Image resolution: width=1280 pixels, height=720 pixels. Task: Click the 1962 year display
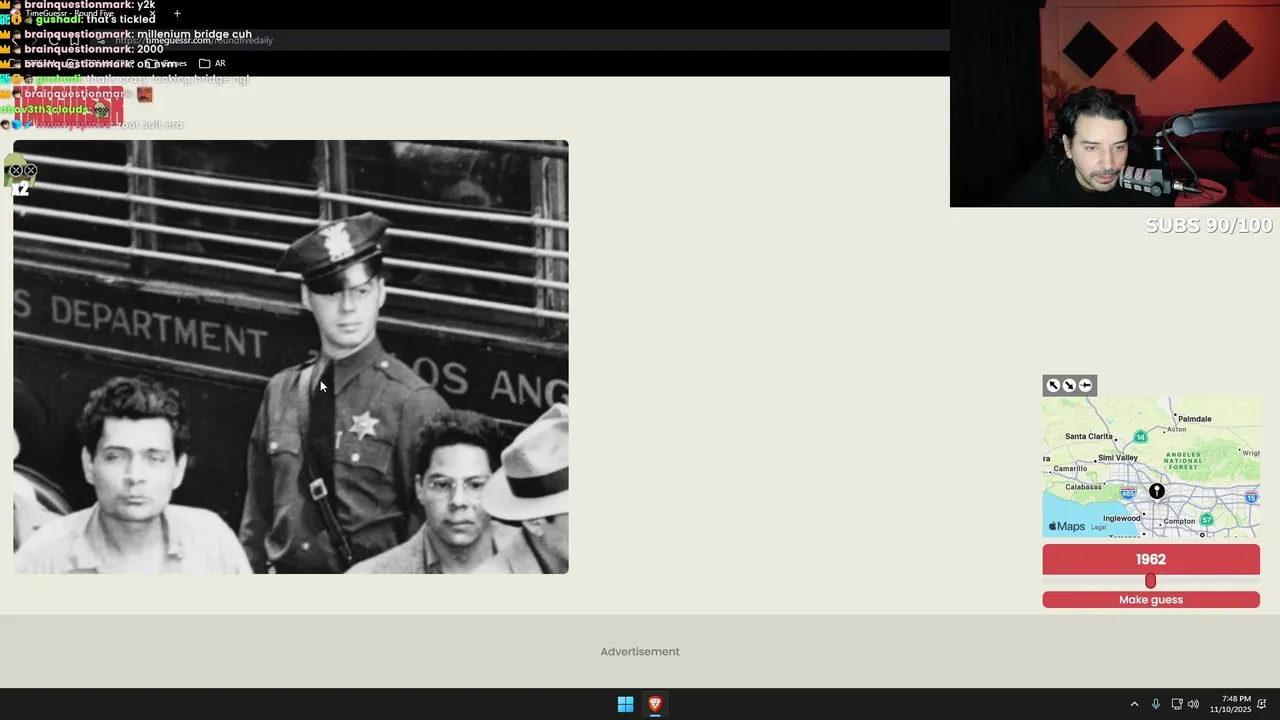[x=1151, y=559]
